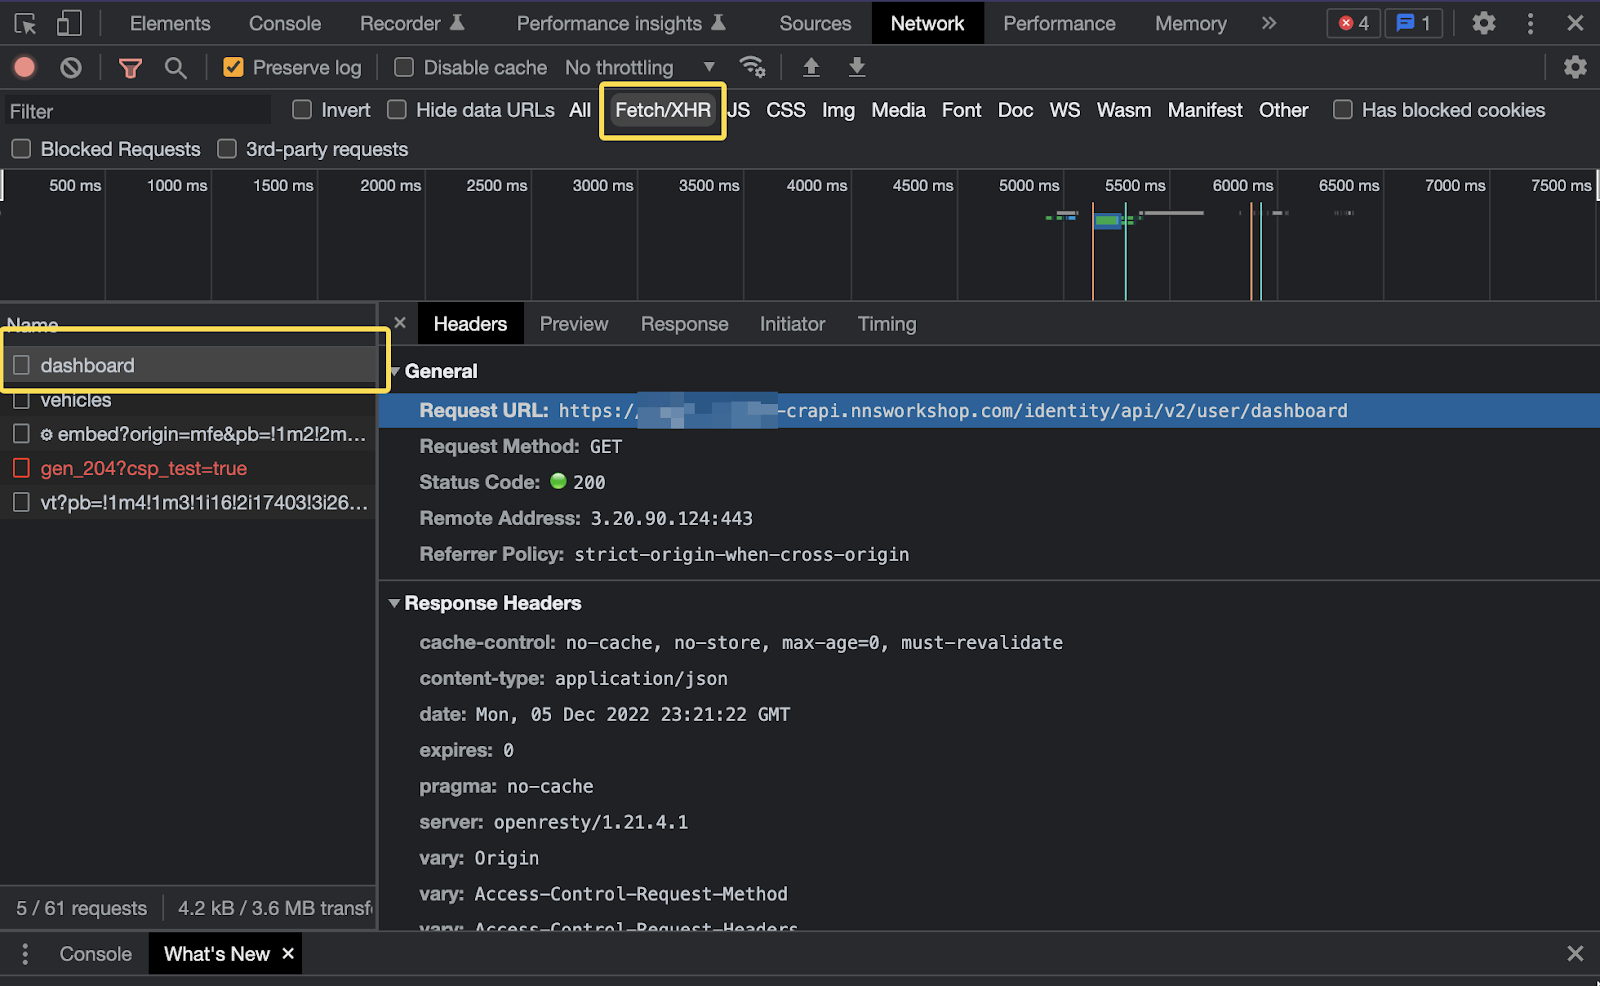Filter requests by Img
Viewport: 1600px width, 986px height.
point(838,110)
